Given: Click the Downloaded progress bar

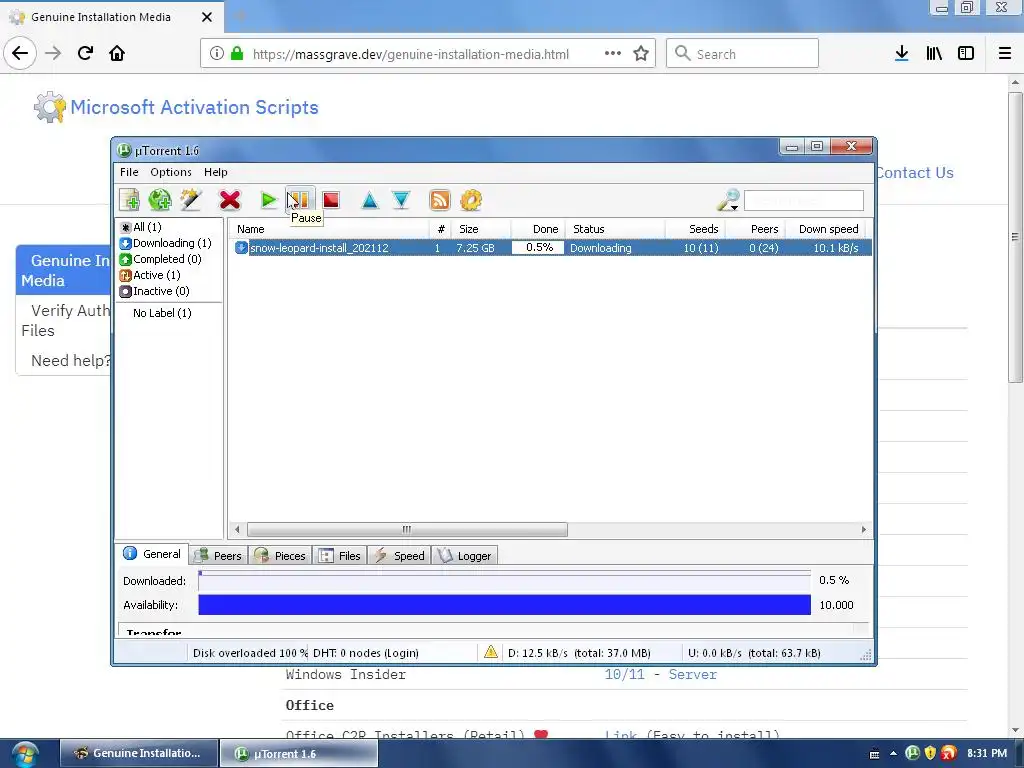Looking at the screenshot, I should pyautogui.click(x=504, y=580).
